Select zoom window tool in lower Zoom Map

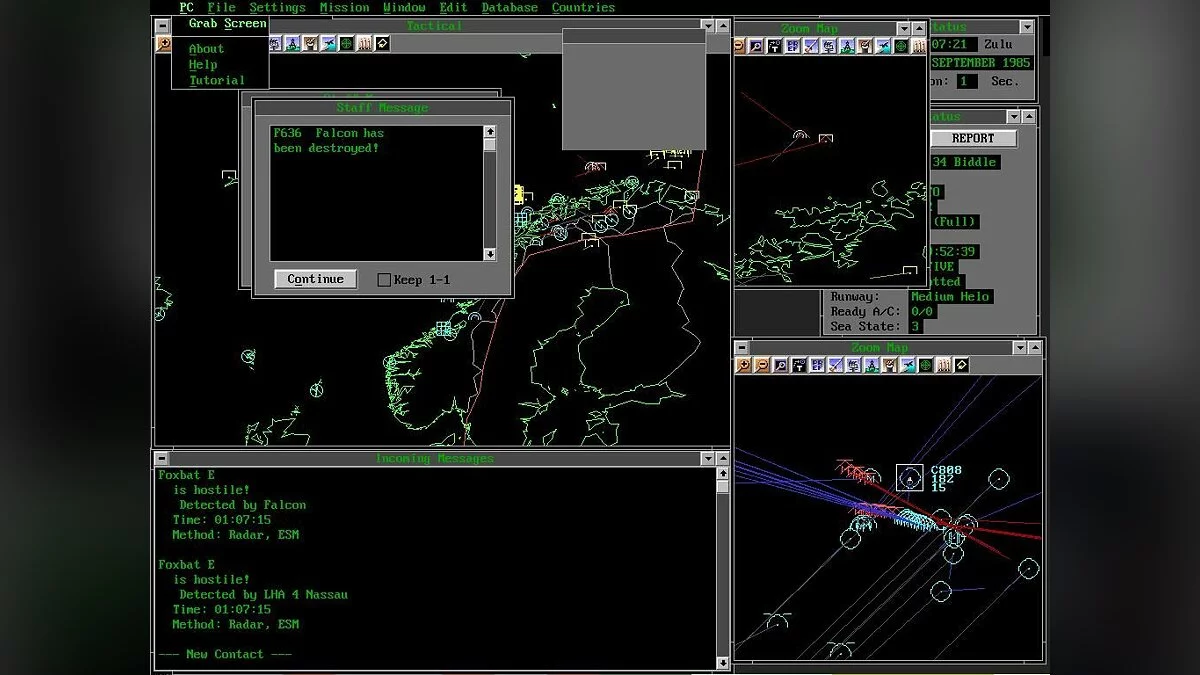(x=781, y=365)
